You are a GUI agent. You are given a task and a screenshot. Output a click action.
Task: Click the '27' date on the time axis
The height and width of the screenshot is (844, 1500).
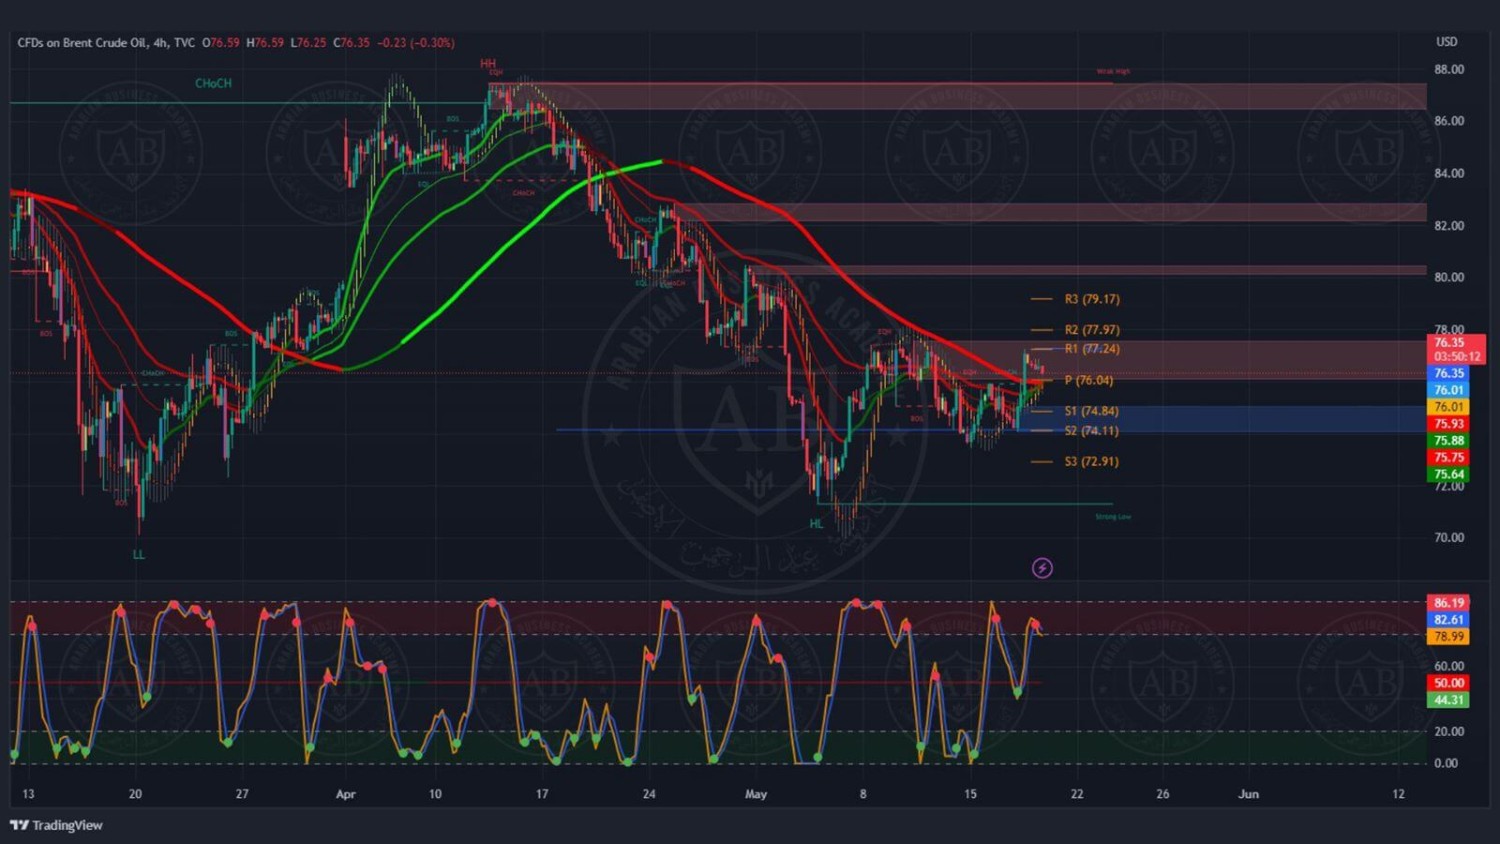tap(242, 794)
